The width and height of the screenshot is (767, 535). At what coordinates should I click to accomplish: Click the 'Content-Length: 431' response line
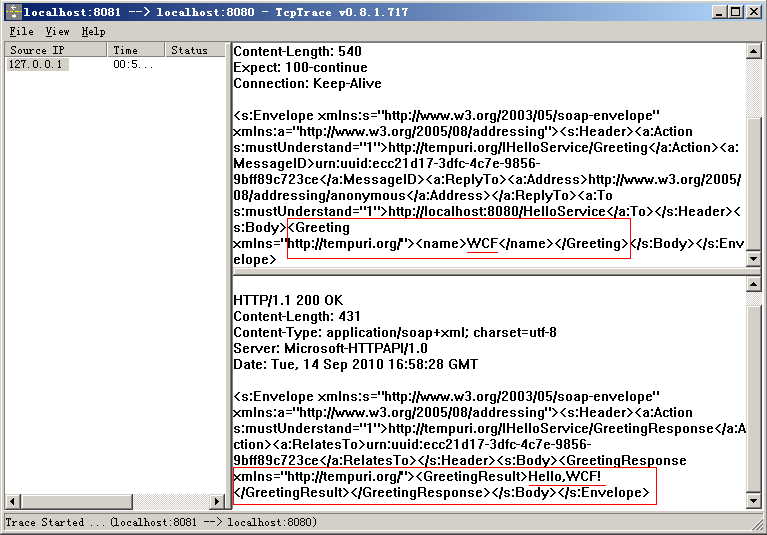coord(297,316)
